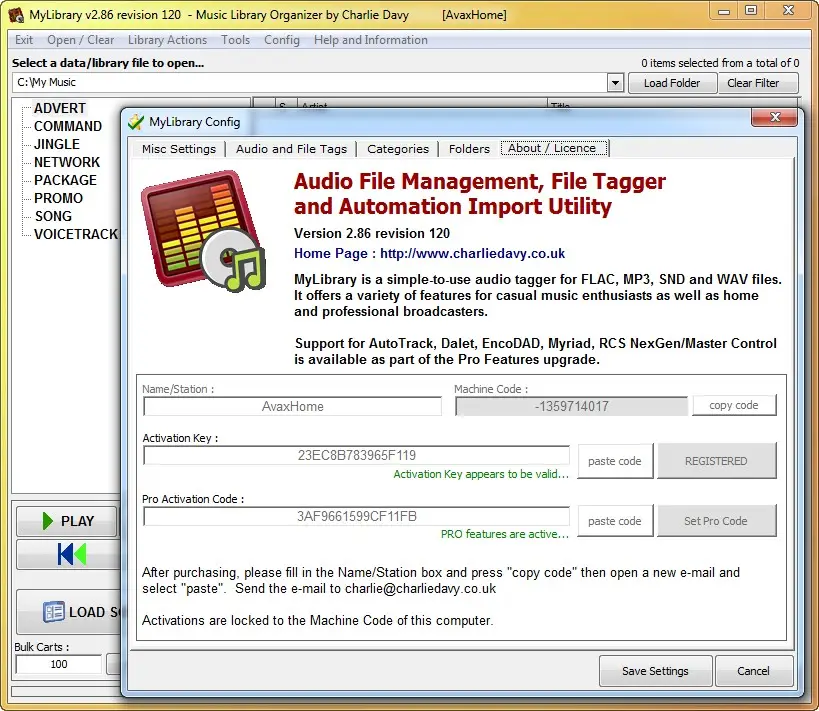Image resolution: width=819 pixels, height=711 pixels.
Task: Click the MyLibrary Config dialog title icon
Action: tap(136, 122)
